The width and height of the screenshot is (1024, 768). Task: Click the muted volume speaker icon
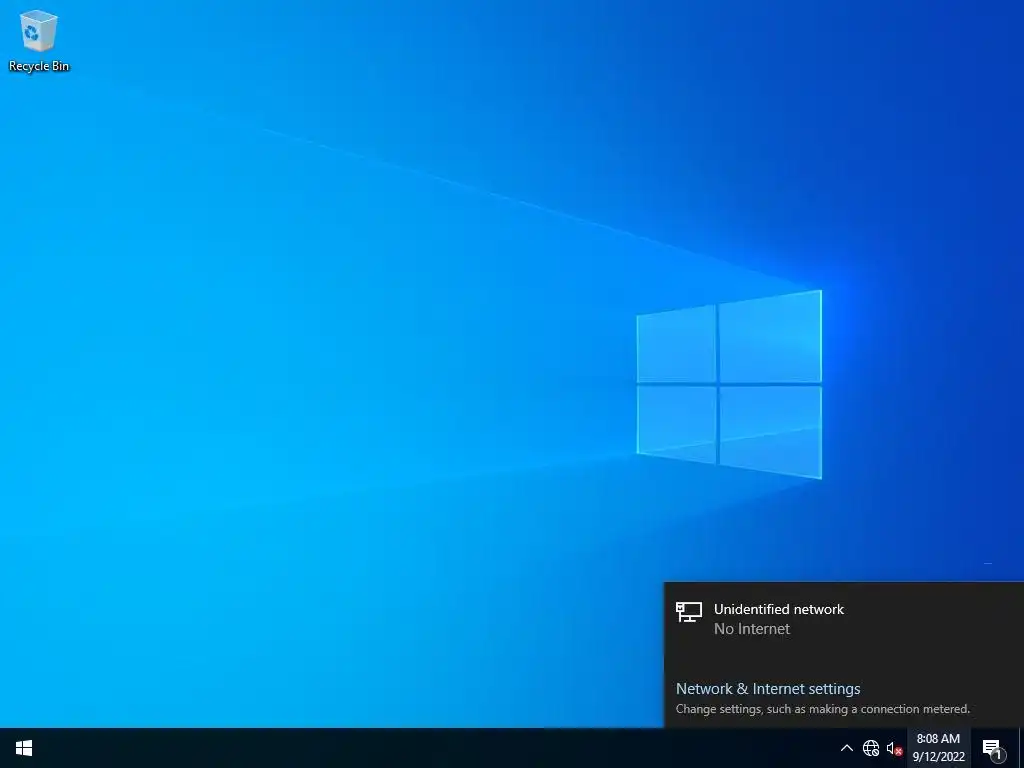(x=894, y=748)
